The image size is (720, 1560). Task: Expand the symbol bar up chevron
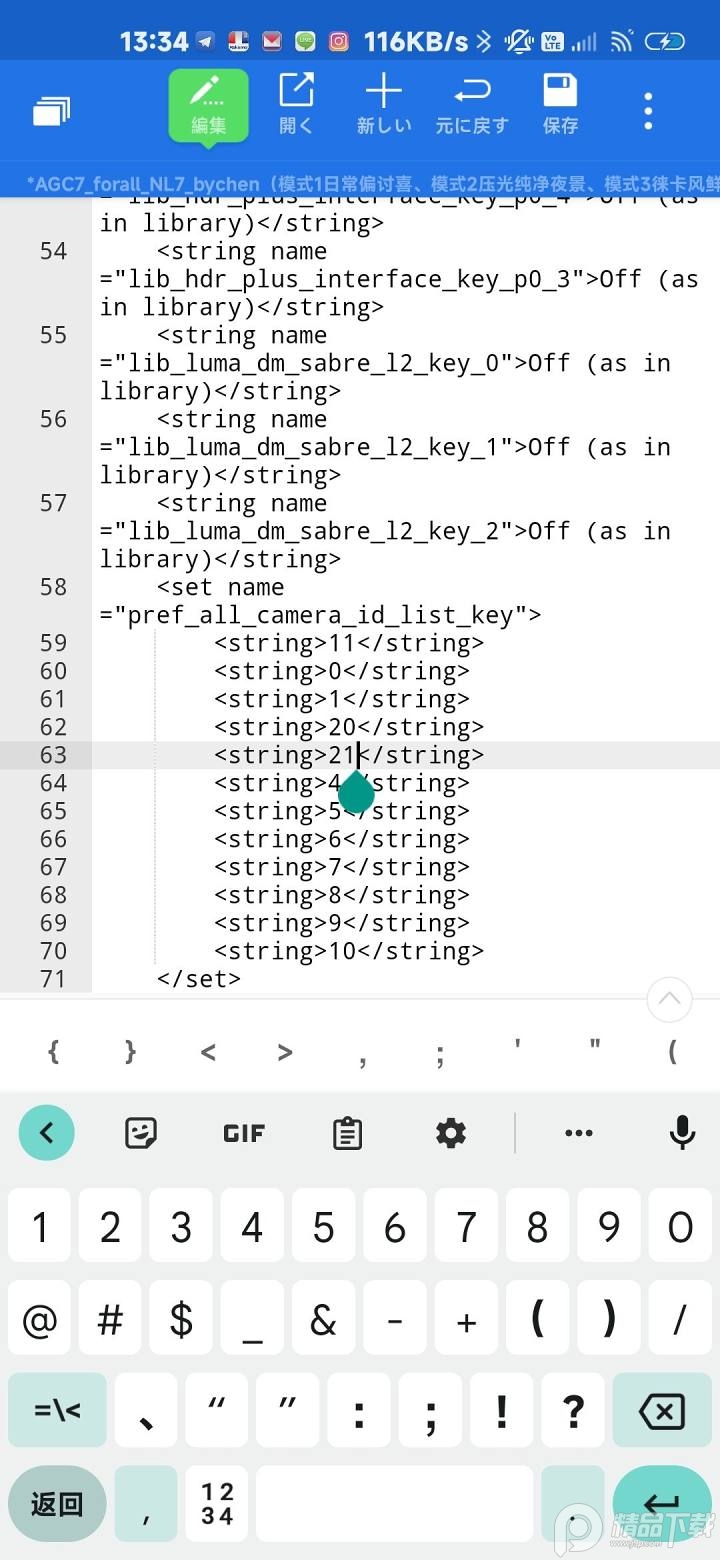669,998
